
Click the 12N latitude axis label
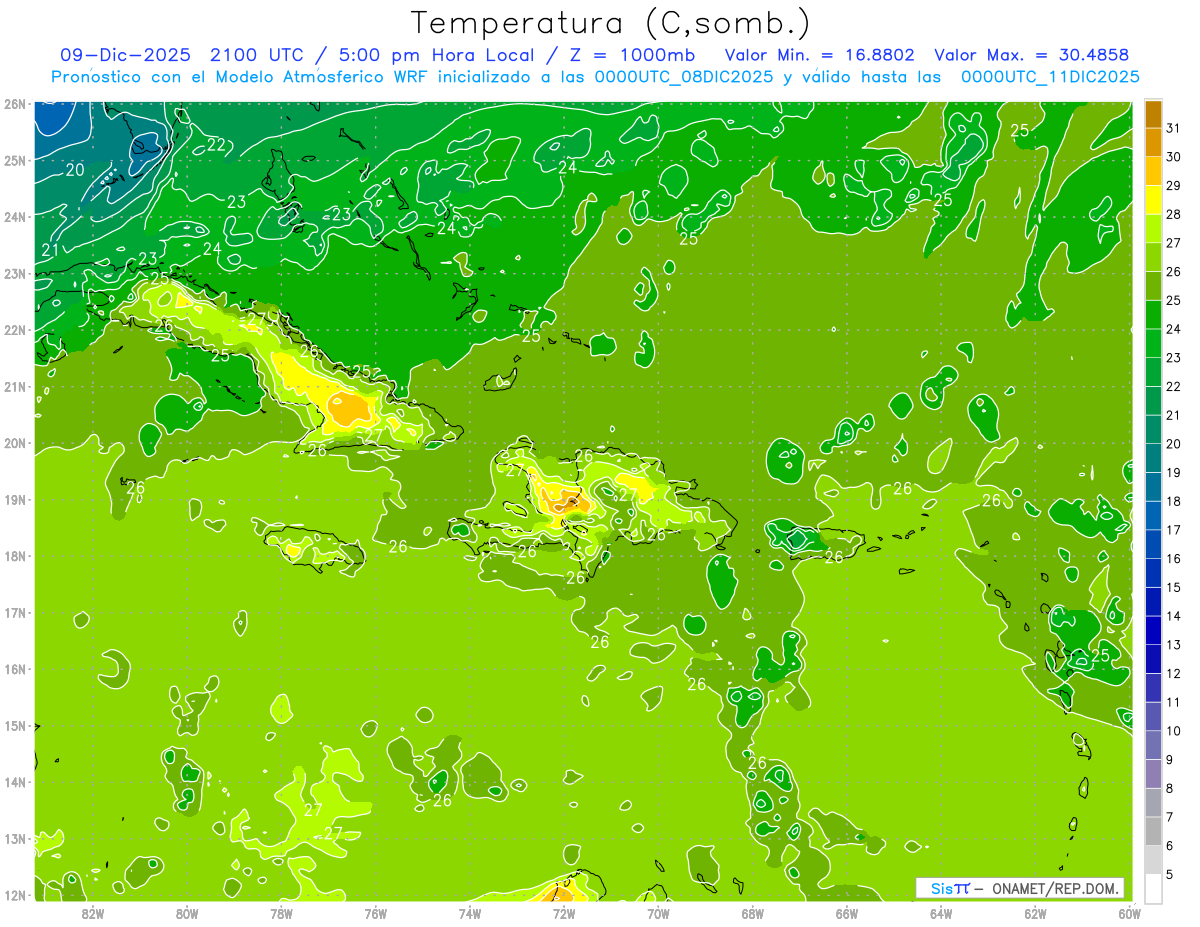click(15, 895)
